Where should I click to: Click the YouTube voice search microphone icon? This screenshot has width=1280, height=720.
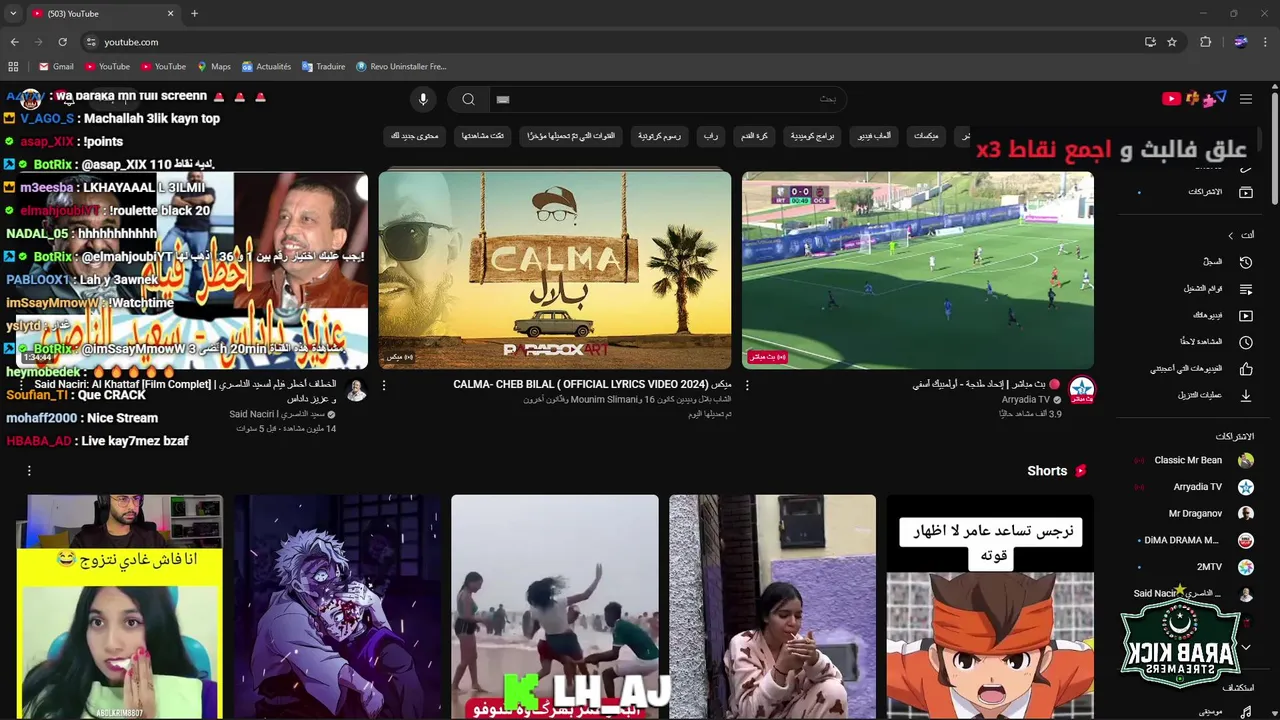point(423,99)
